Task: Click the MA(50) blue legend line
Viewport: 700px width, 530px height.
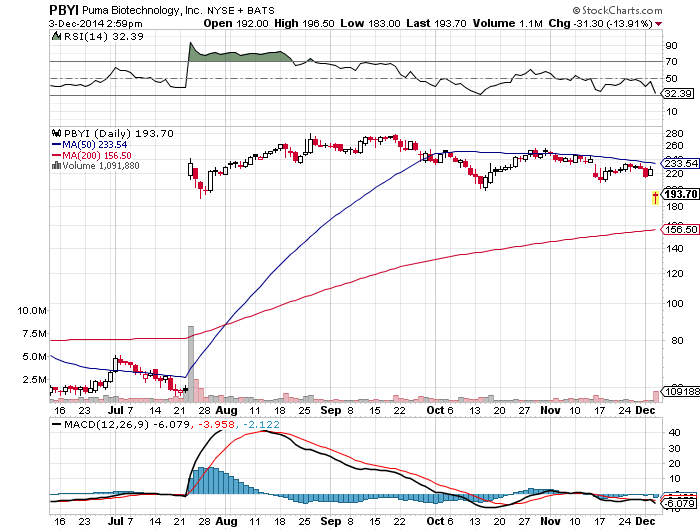Action: [57, 144]
